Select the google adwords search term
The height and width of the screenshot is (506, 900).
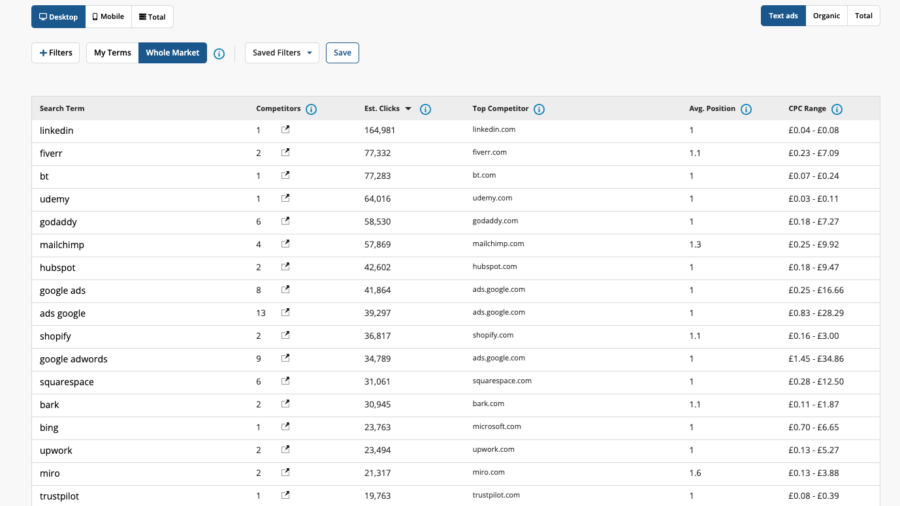click(73, 359)
